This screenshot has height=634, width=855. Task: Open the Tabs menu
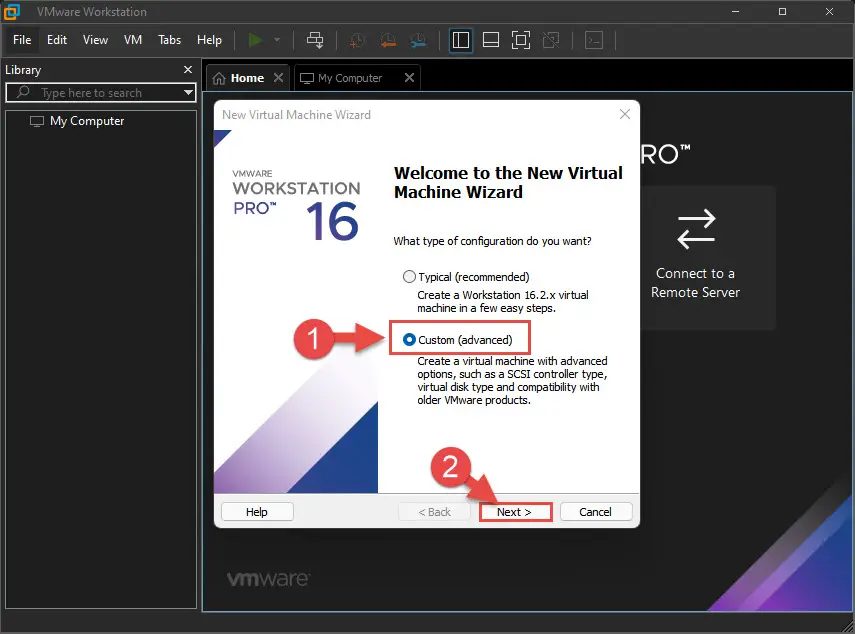point(170,40)
